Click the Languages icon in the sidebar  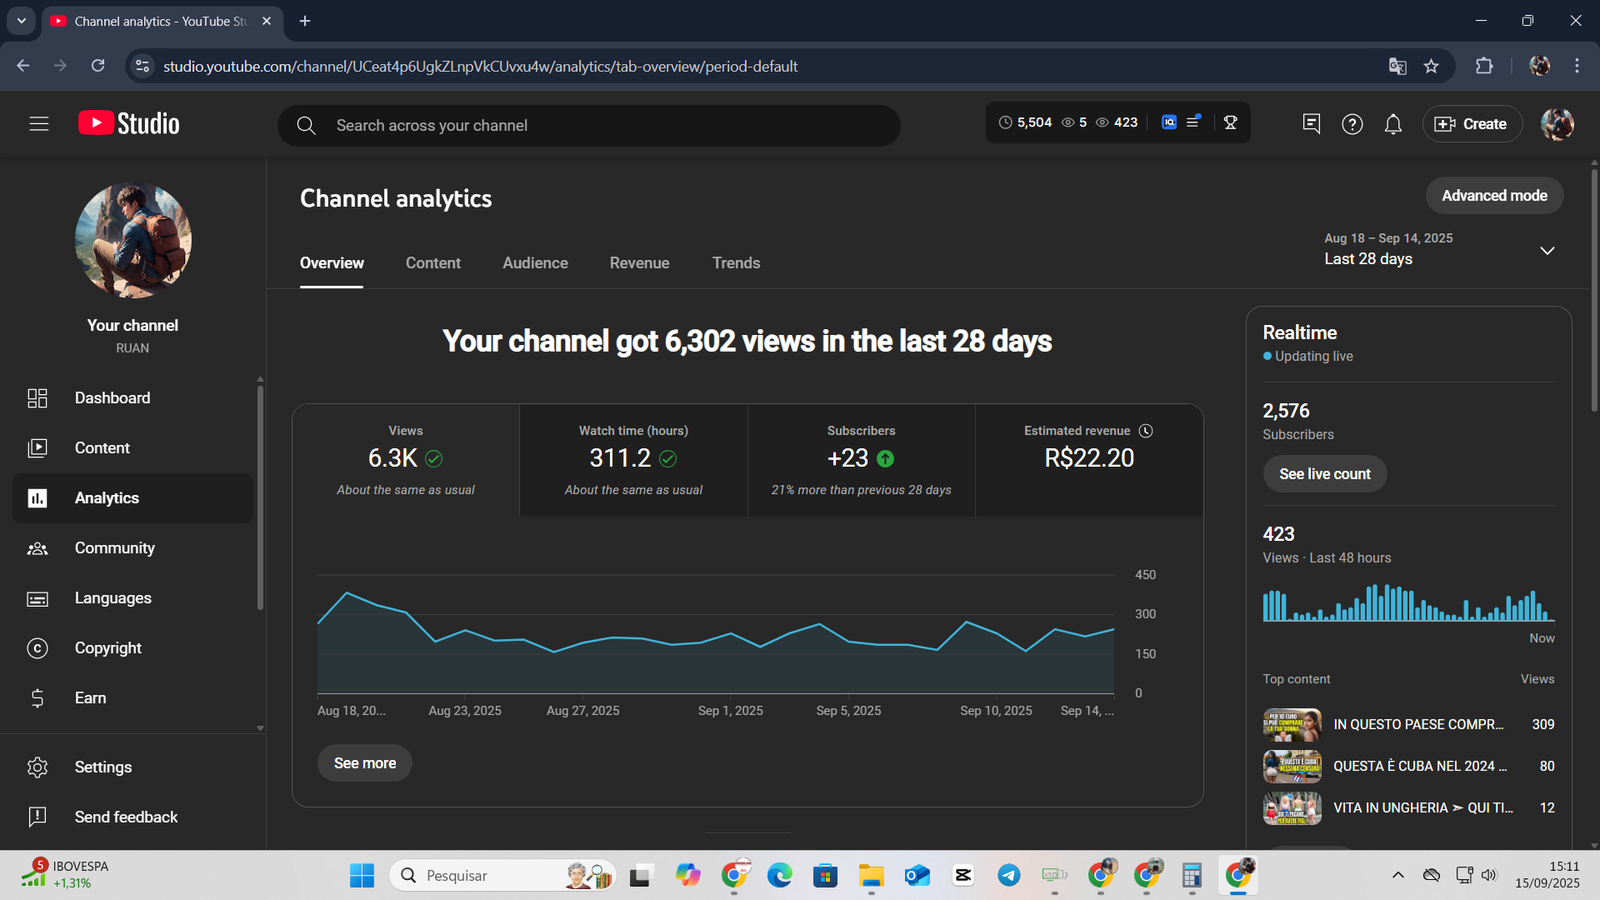tap(37, 598)
